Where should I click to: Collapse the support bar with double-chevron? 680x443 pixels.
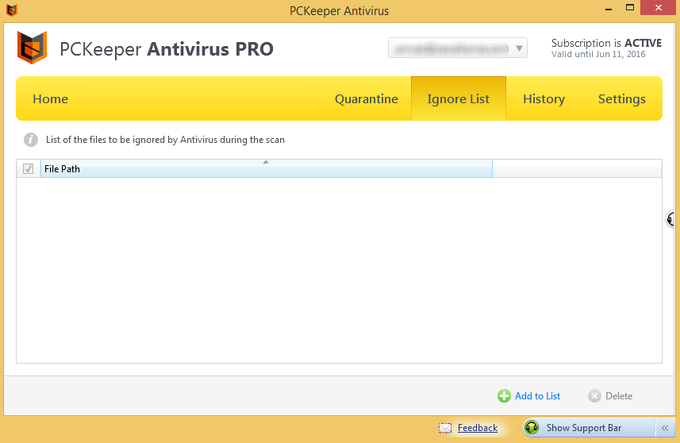coord(665,428)
